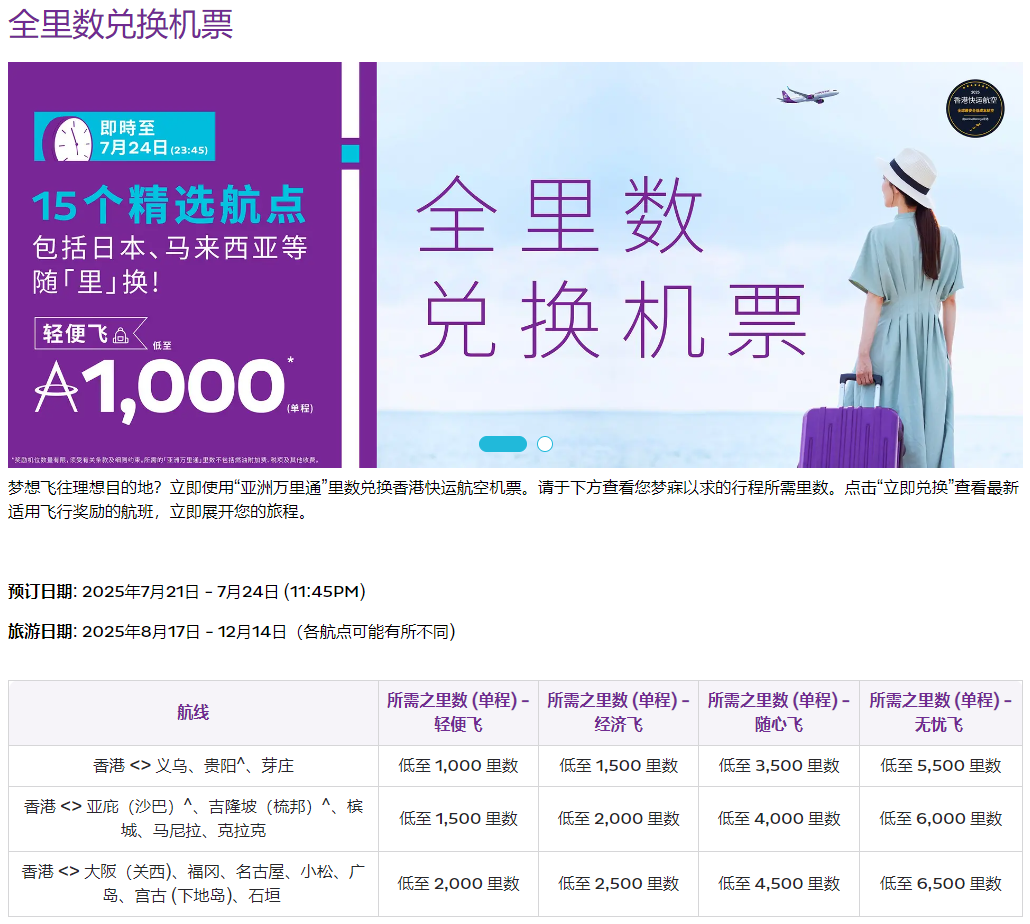Click 低至 1,500 里数 in the 亚庇 row
Screen dimensions: 1030x924
(x=458, y=819)
